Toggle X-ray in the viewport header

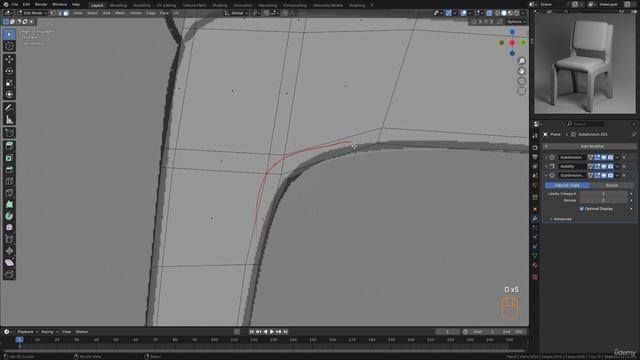pyautogui.click(x=489, y=13)
